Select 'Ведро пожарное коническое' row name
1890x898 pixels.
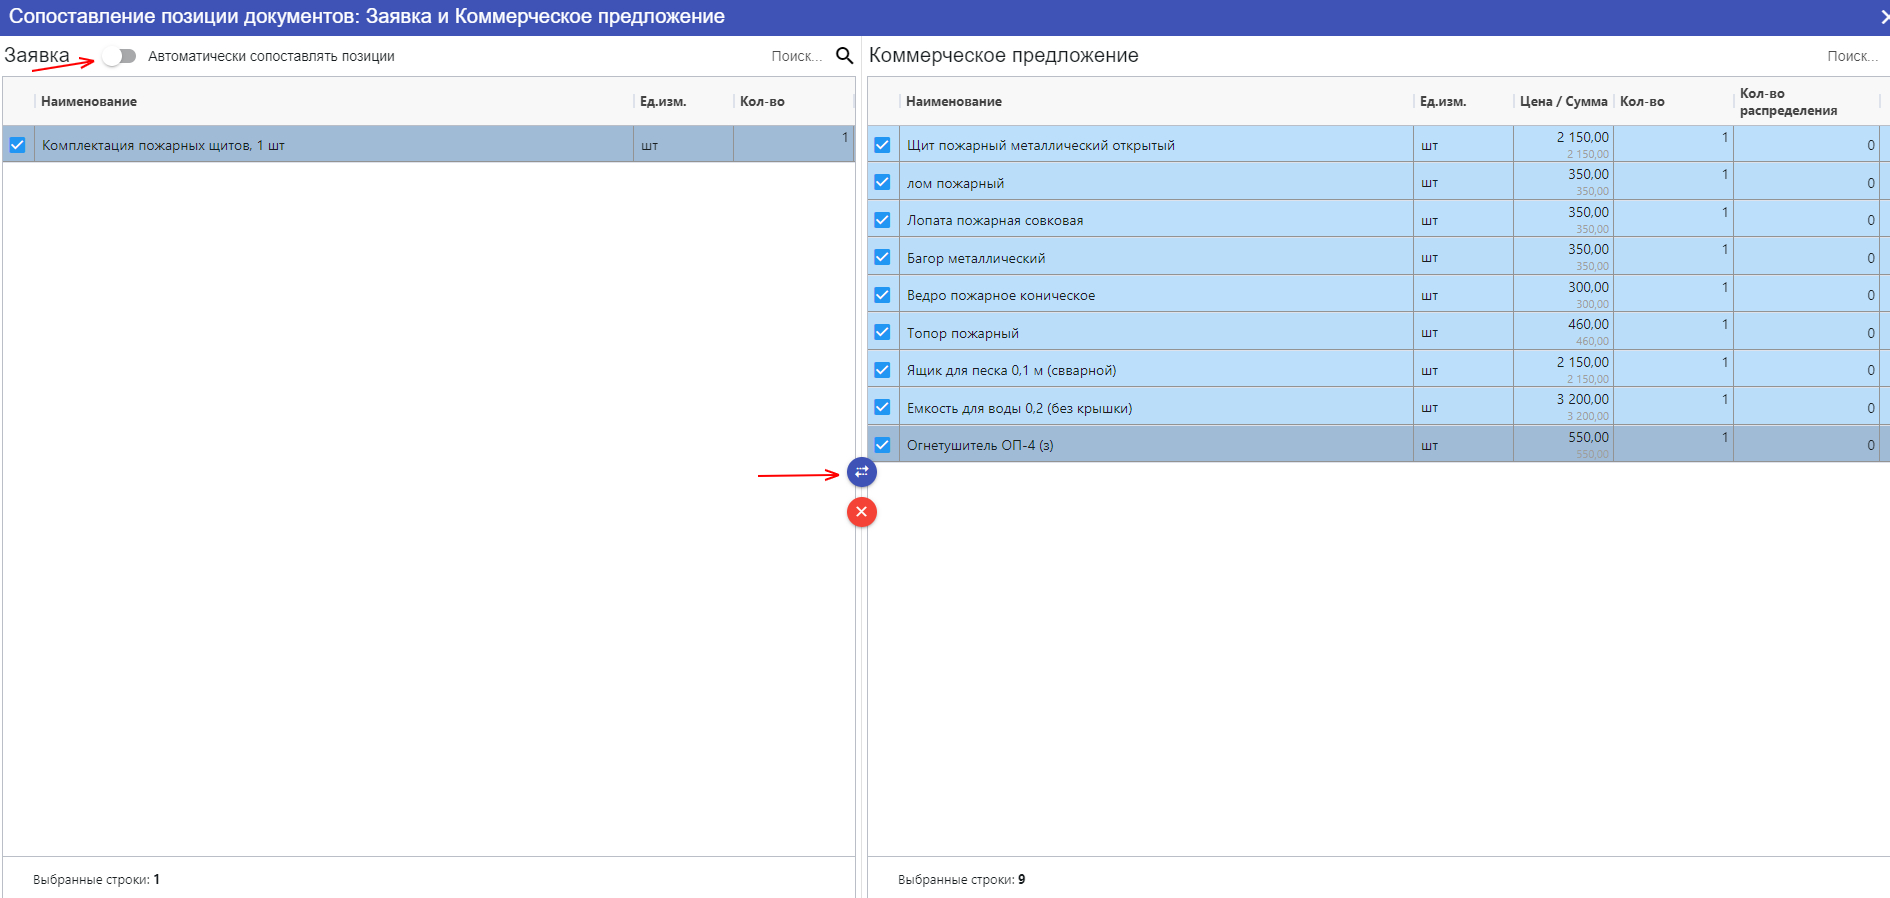pyautogui.click(x=1001, y=295)
